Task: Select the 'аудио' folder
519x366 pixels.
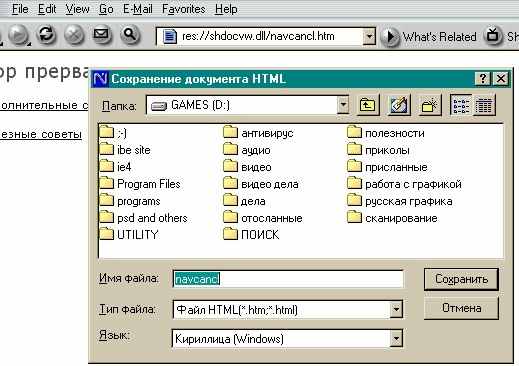Action: (247, 150)
